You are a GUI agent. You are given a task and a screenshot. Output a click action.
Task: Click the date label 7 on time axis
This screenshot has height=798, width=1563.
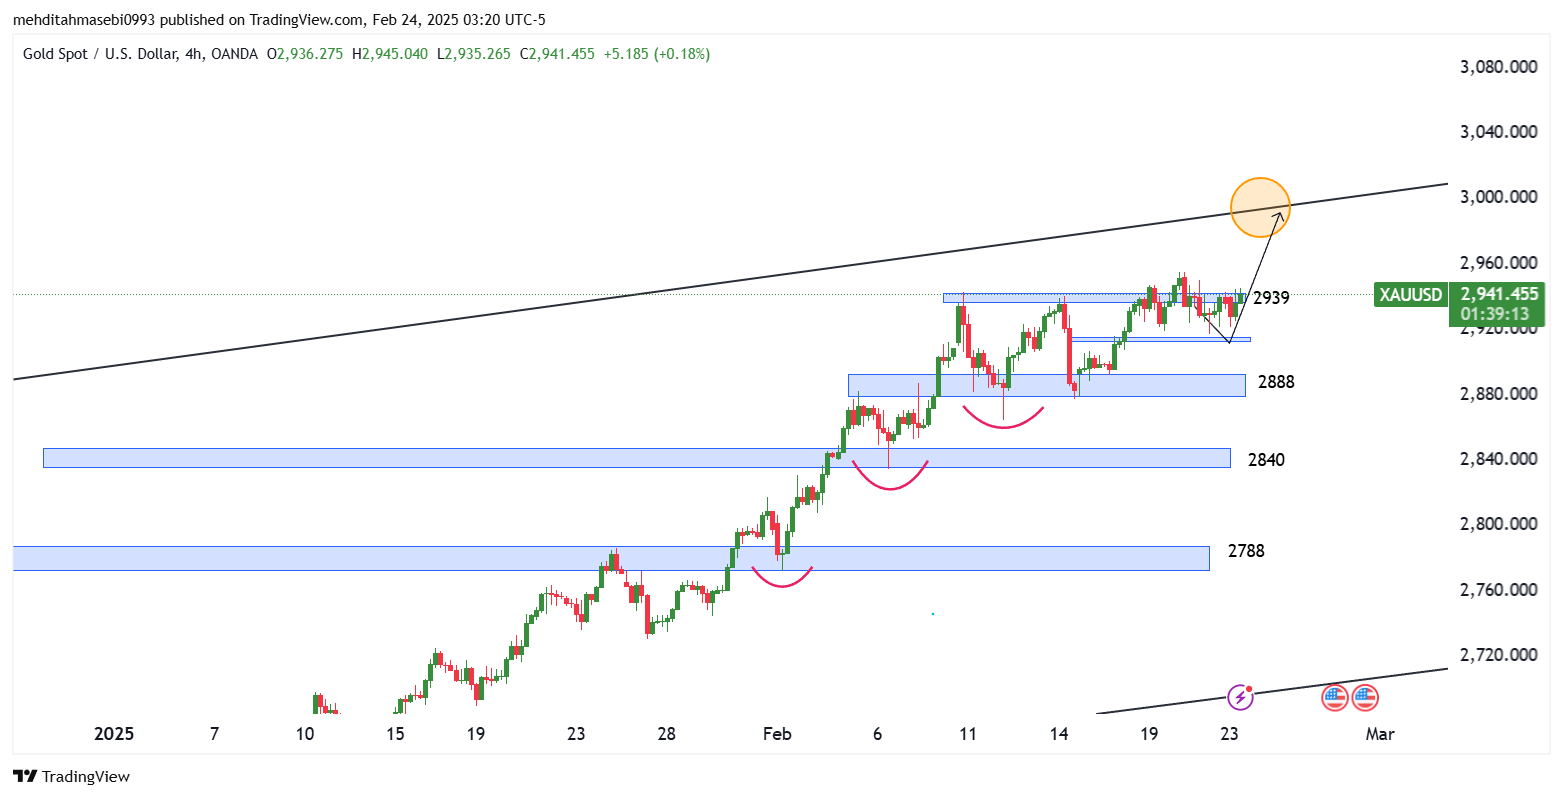click(x=214, y=734)
